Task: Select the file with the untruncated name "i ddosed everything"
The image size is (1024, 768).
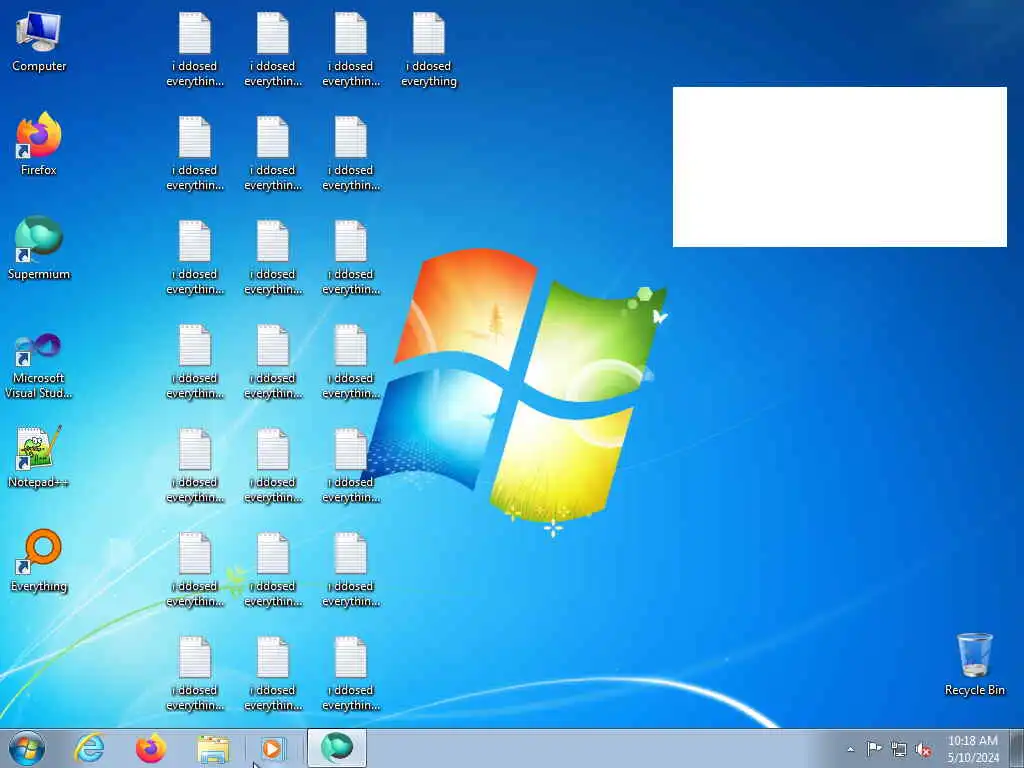Action: (428, 50)
